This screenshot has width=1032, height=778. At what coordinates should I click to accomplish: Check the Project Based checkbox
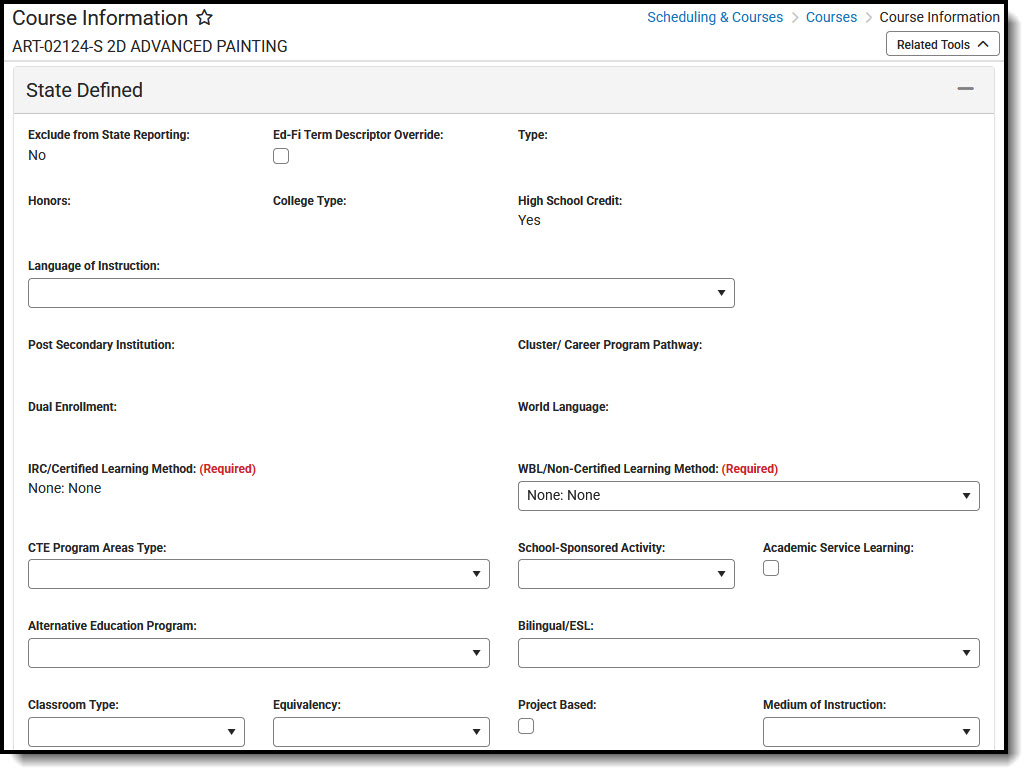526,726
